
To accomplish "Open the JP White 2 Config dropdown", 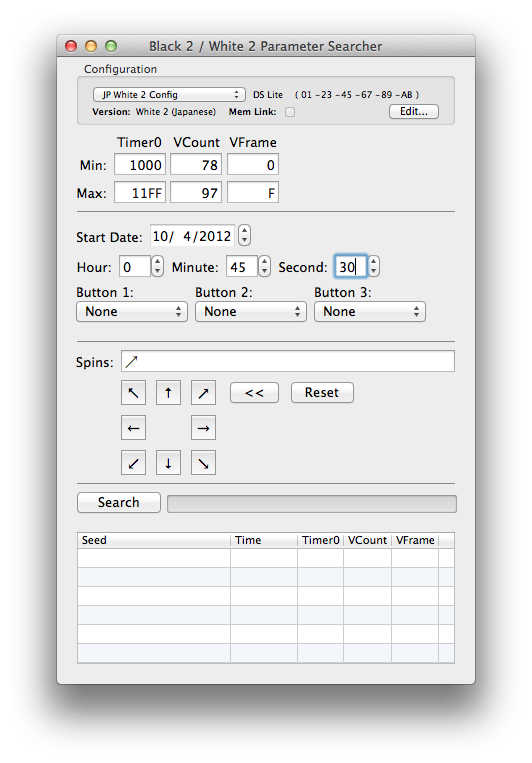I will pyautogui.click(x=168, y=94).
